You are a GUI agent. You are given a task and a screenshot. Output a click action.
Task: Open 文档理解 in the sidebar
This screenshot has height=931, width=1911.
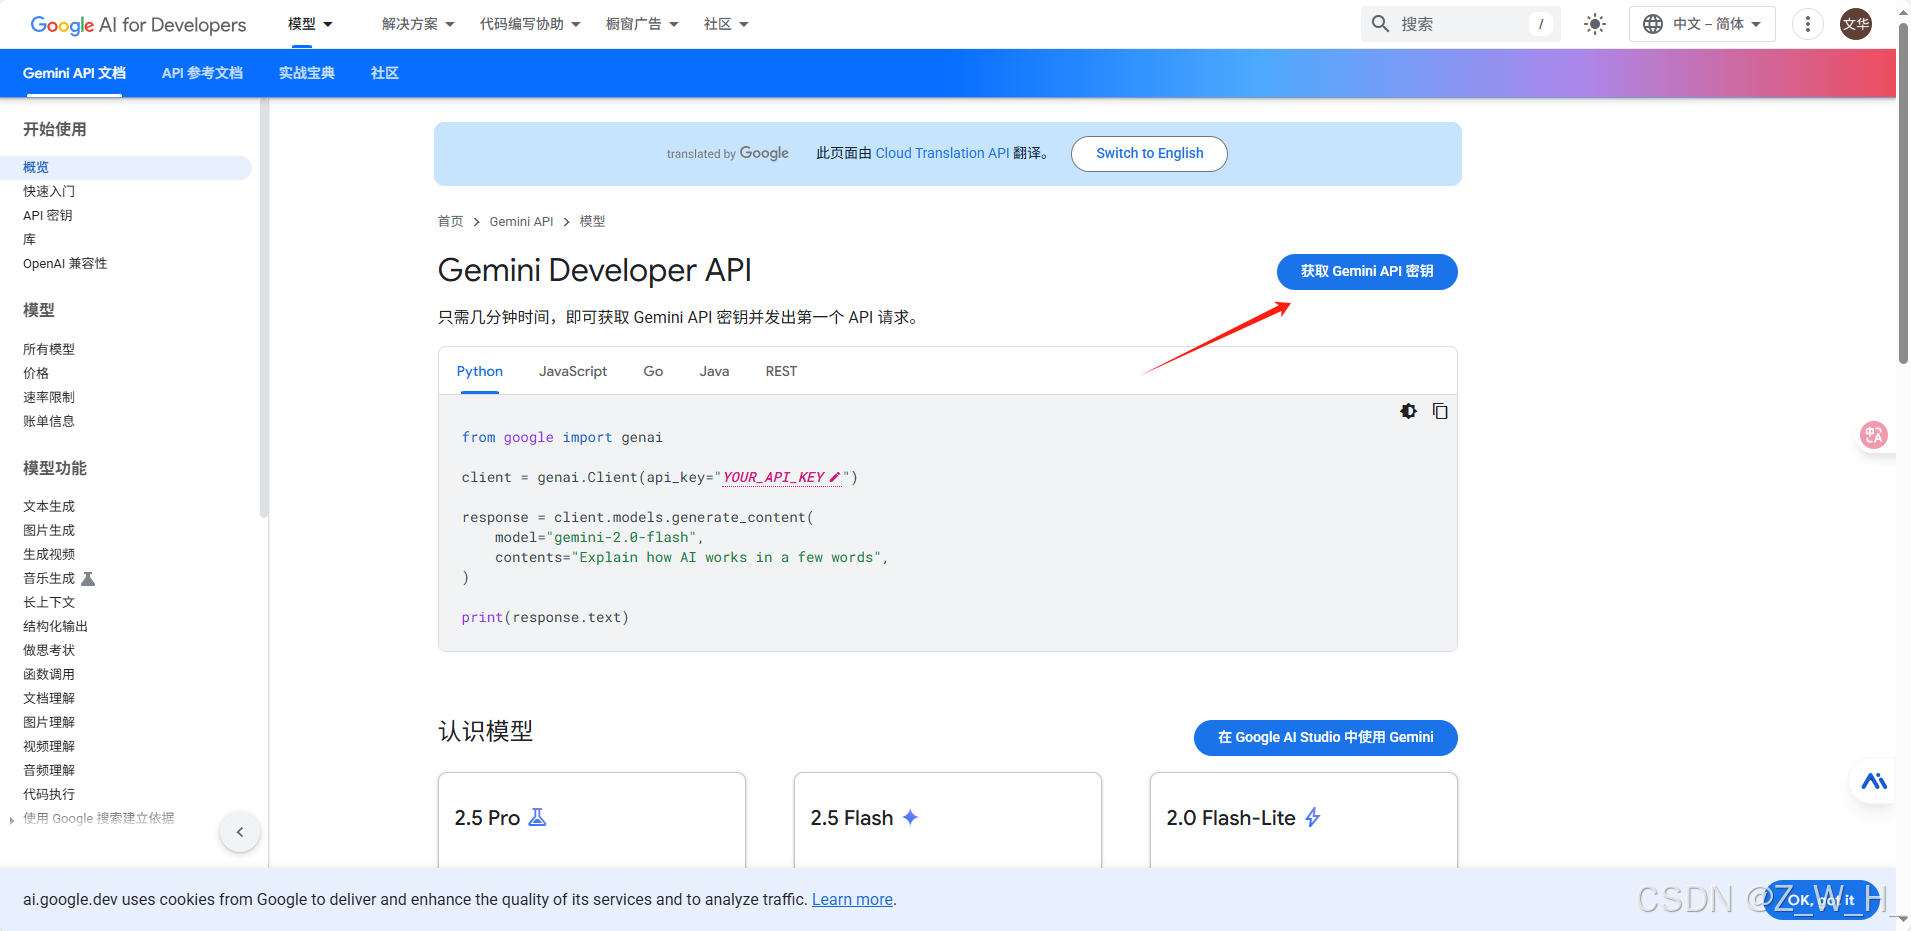49,698
